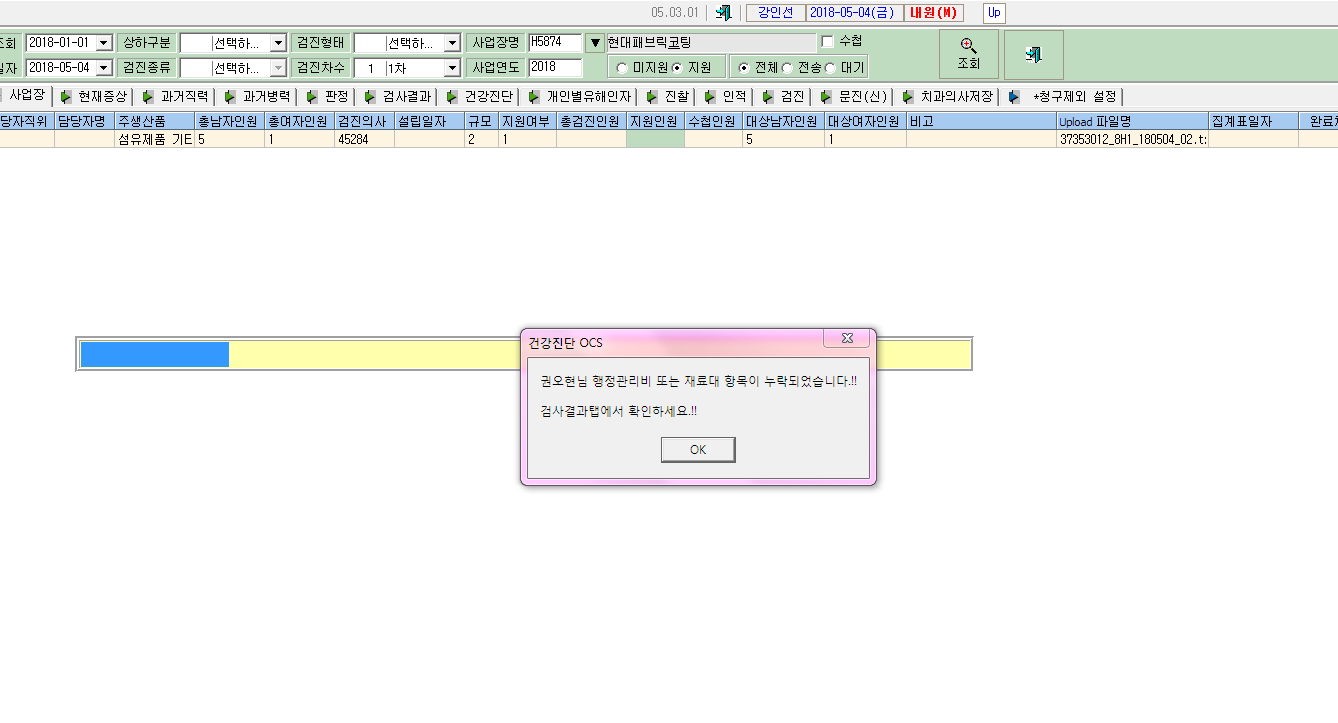
Task: Open the 청구제외 설정 tab
Action: 1065,97
